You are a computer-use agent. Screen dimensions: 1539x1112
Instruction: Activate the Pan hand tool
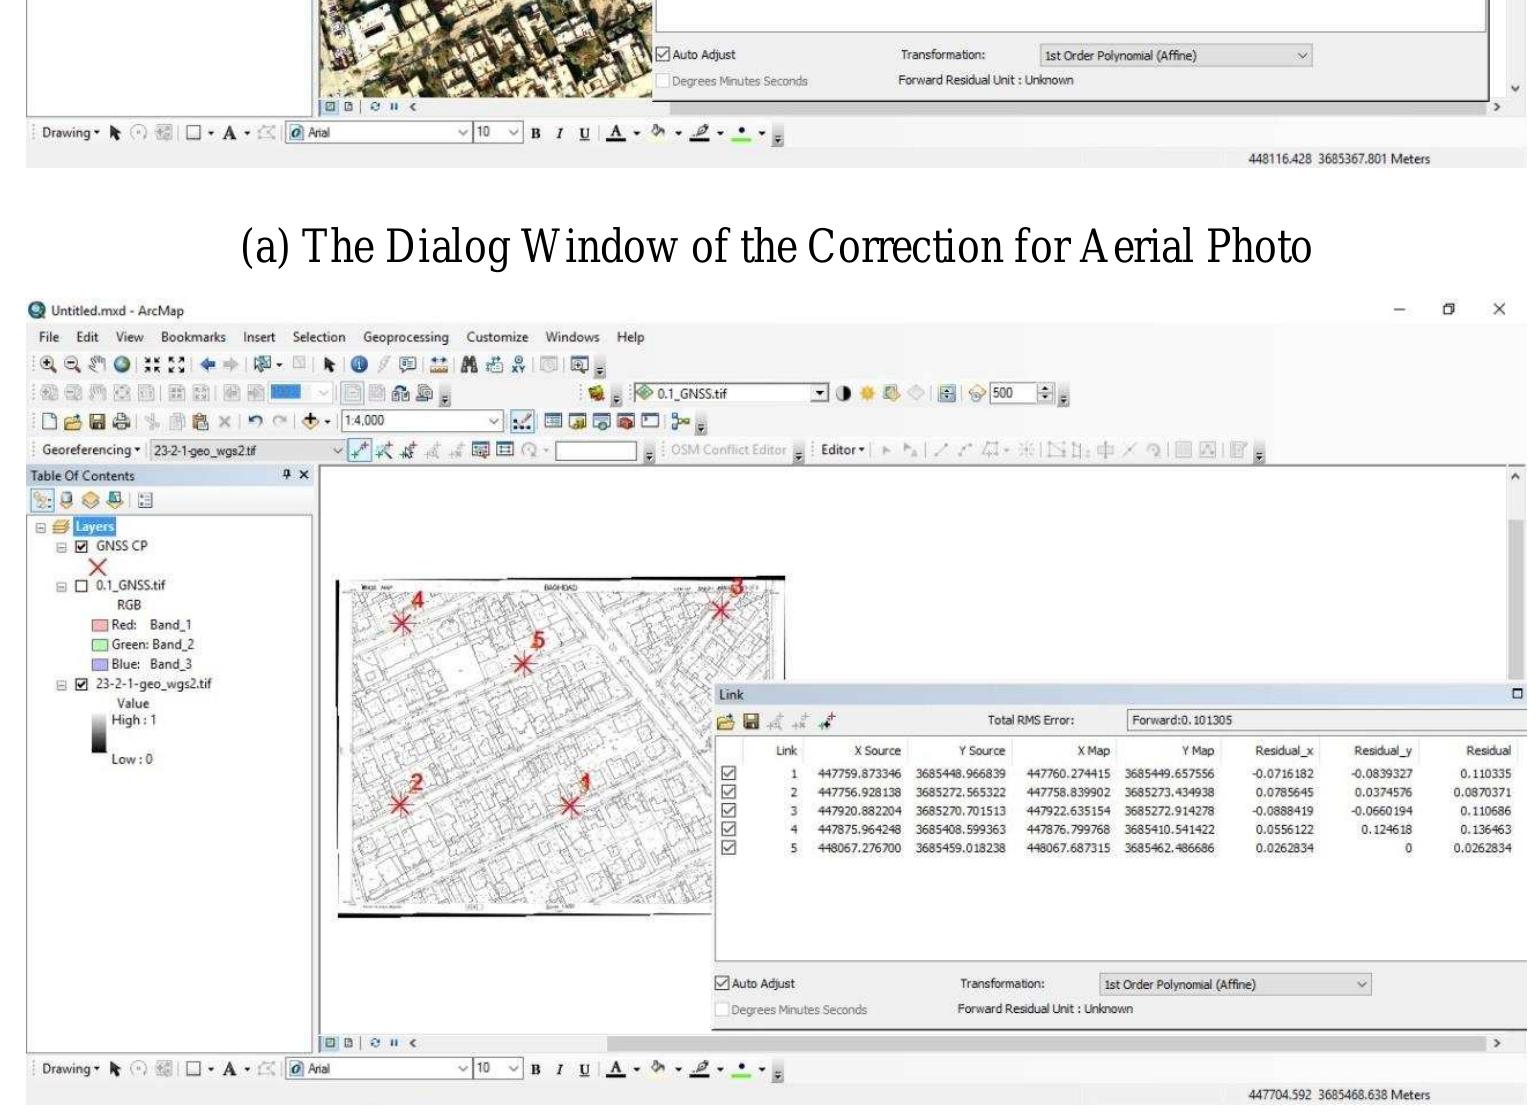click(97, 365)
